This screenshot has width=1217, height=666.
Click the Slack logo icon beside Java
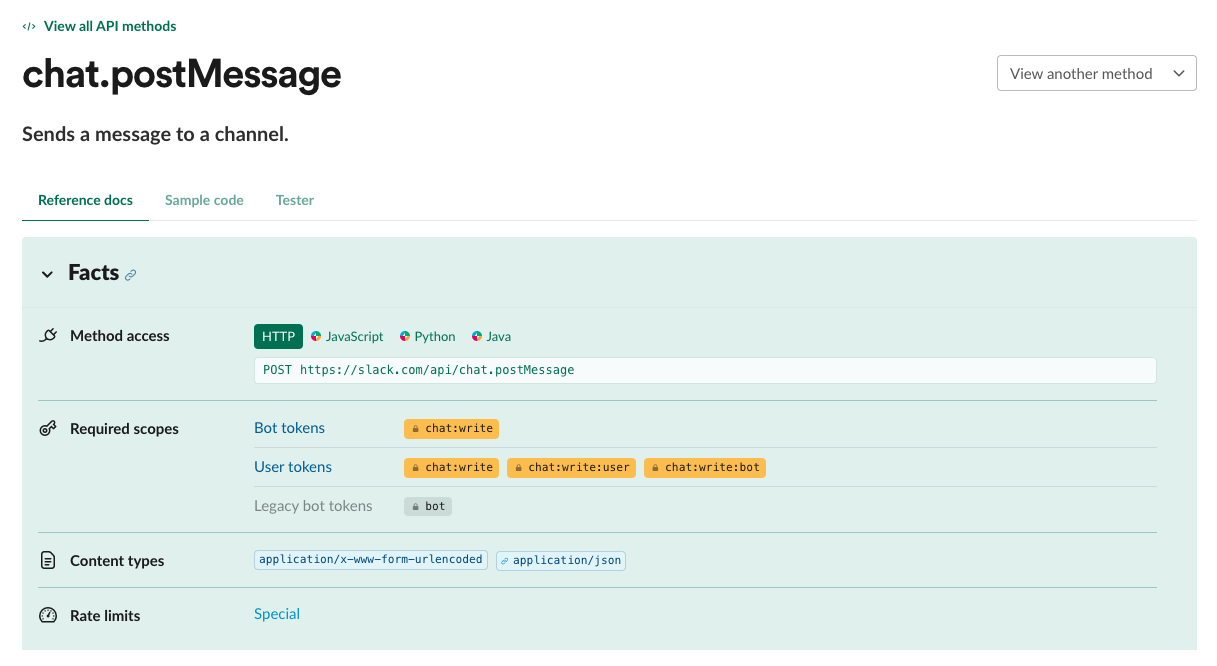pyautogui.click(x=477, y=337)
